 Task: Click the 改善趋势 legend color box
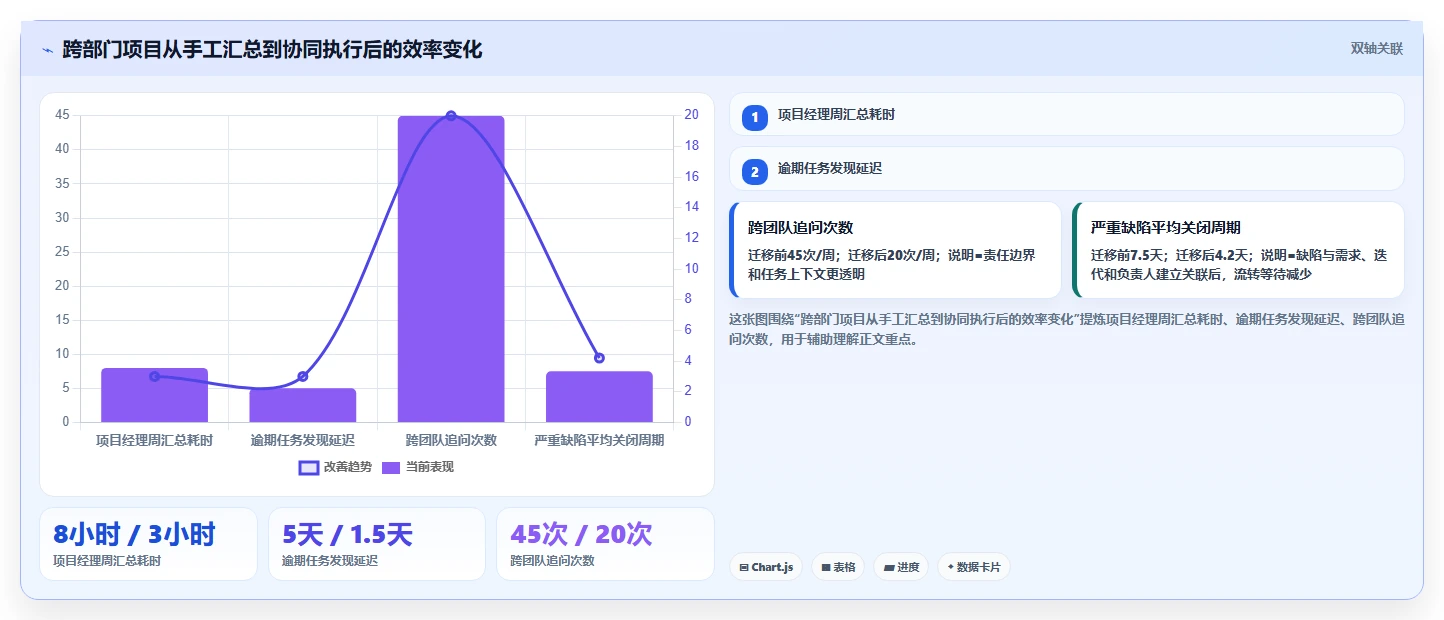[309, 468]
